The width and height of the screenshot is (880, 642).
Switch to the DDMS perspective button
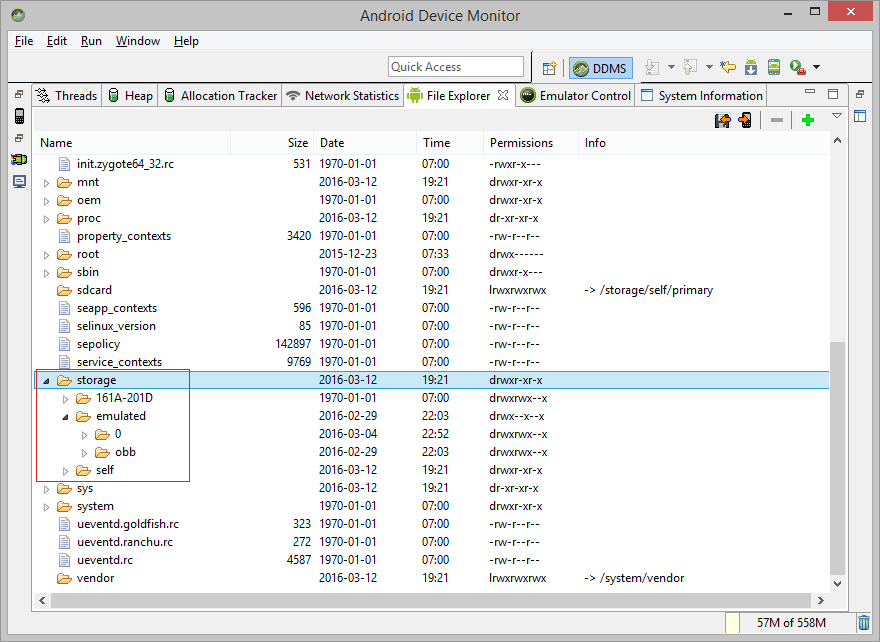pos(601,68)
